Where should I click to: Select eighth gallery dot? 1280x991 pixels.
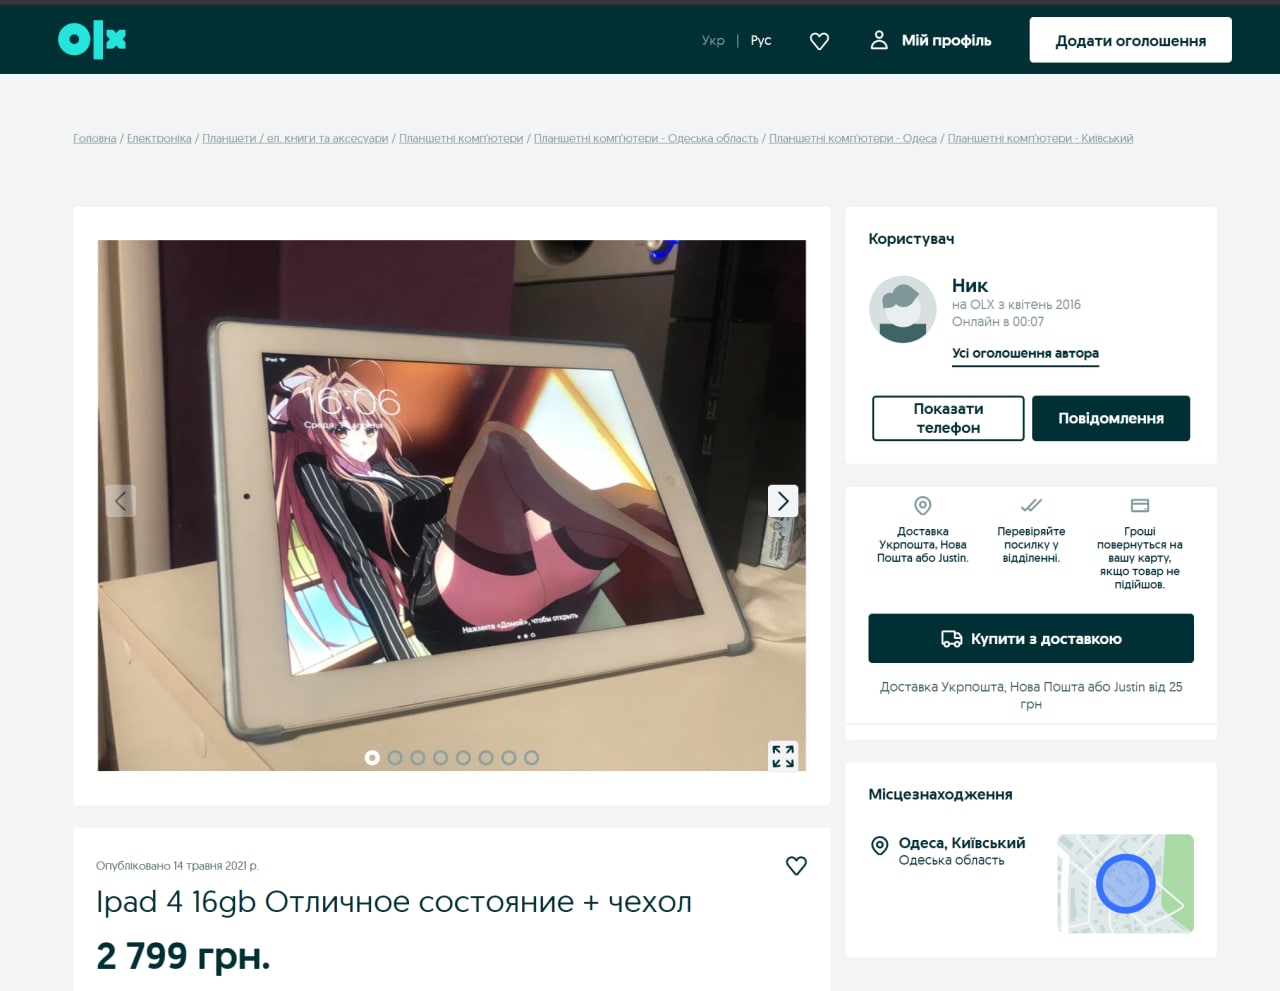click(532, 758)
